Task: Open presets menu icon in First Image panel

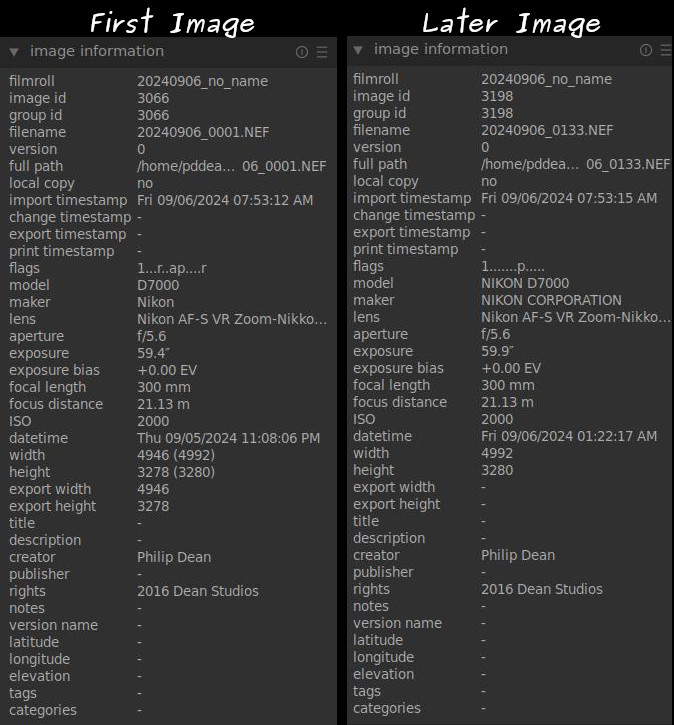Action: pyautogui.click(x=322, y=52)
